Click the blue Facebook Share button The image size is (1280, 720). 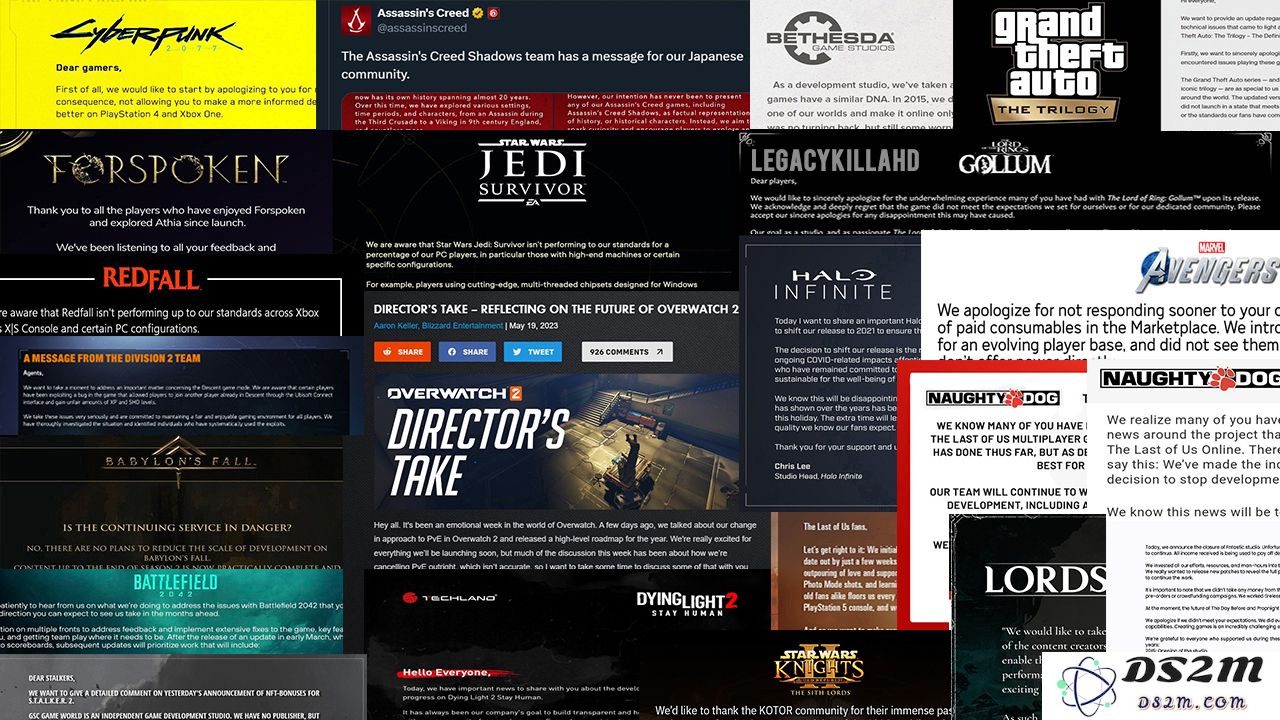tap(467, 352)
